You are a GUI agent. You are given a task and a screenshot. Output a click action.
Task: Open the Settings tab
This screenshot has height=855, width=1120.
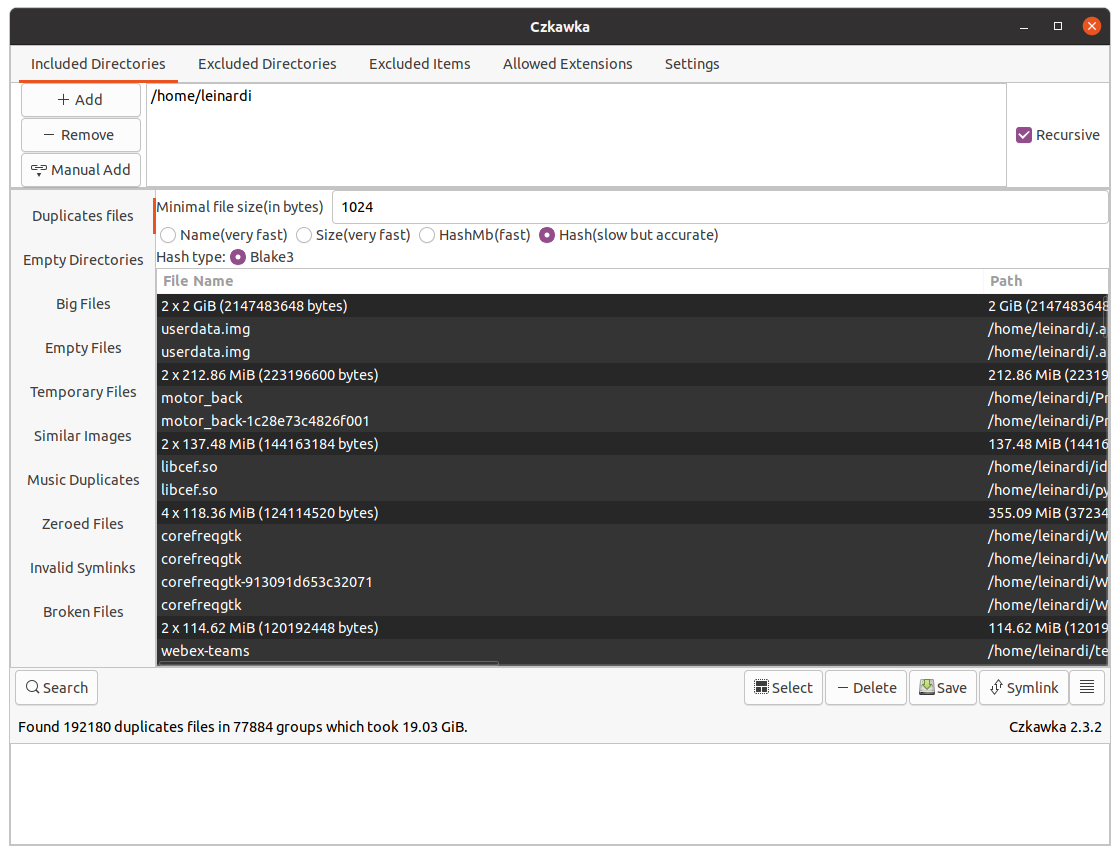tap(692, 63)
